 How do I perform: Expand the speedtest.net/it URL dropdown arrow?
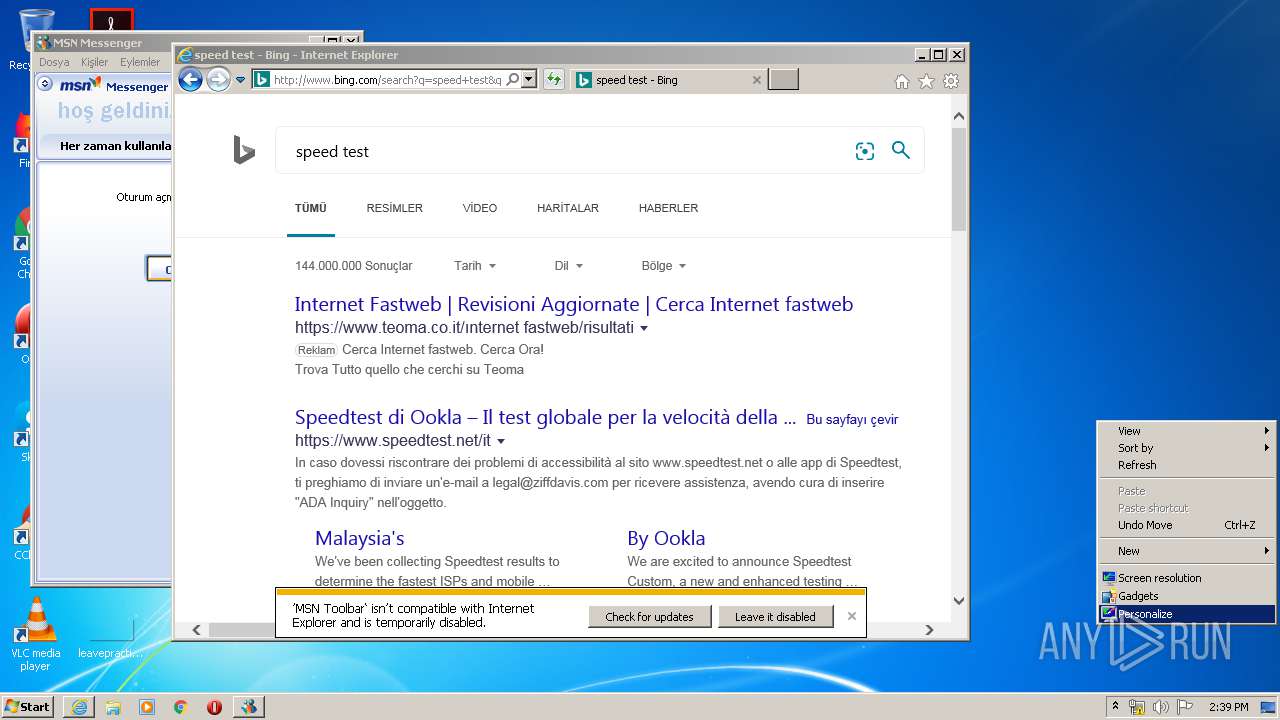point(501,441)
